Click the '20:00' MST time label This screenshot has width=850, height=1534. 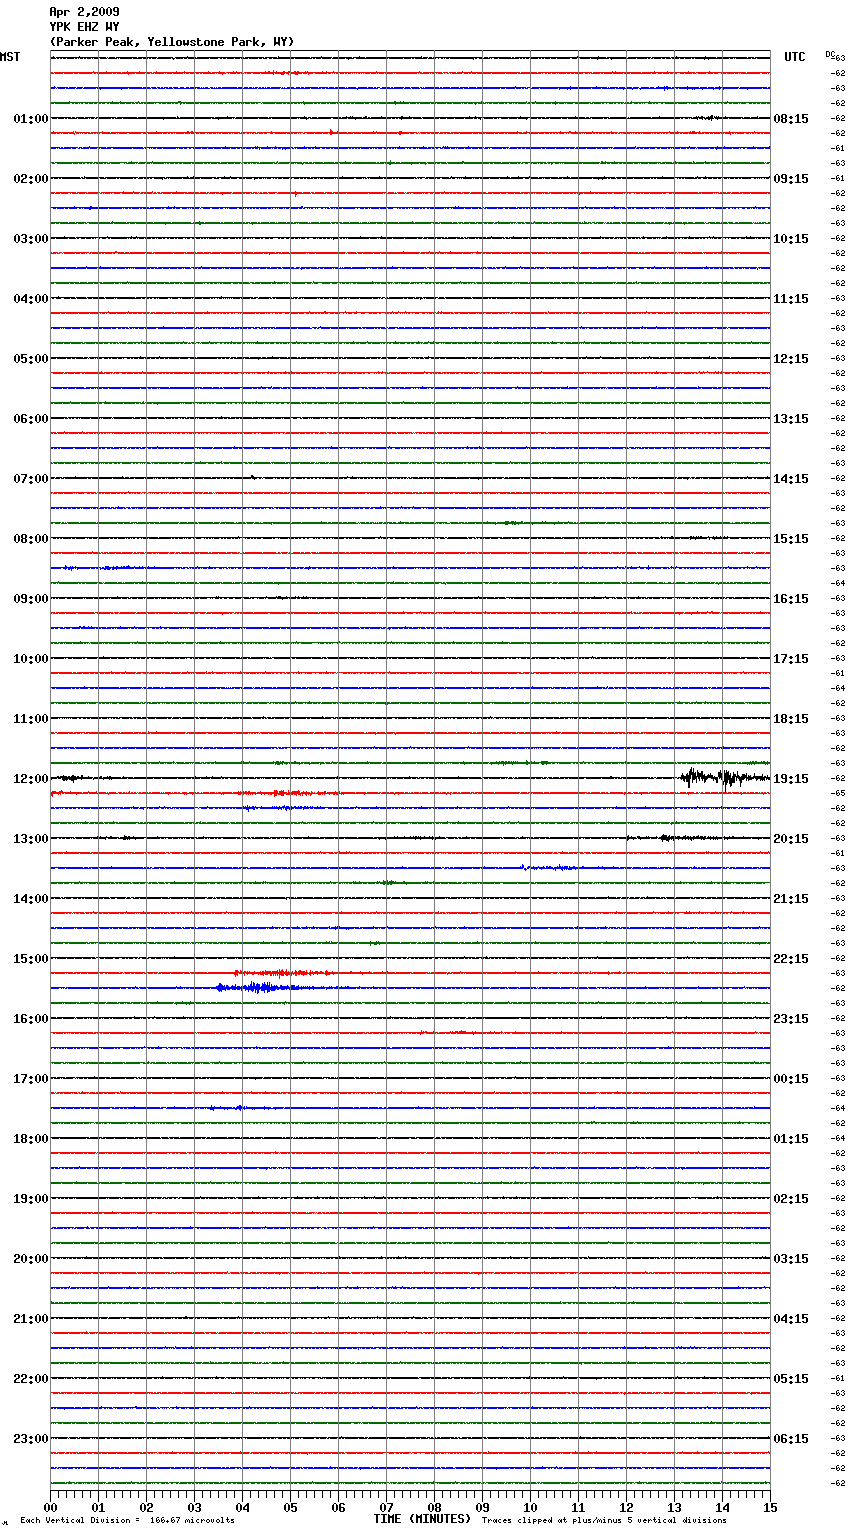point(31,1259)
